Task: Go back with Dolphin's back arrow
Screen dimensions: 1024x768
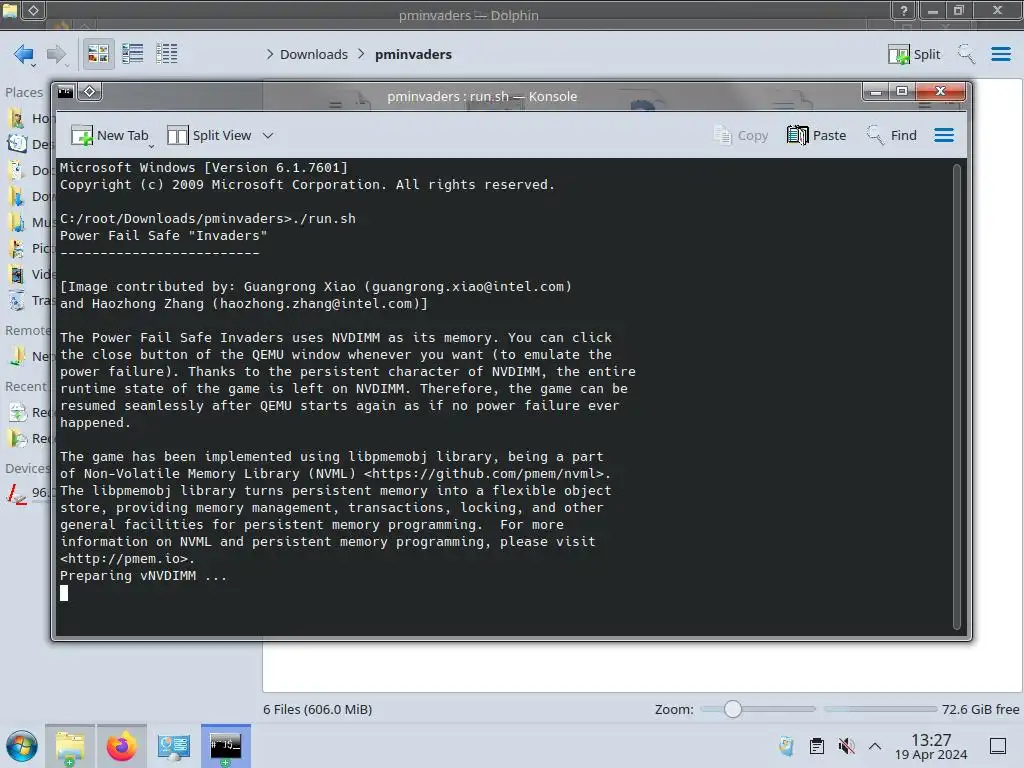Action: click(24, 54)
